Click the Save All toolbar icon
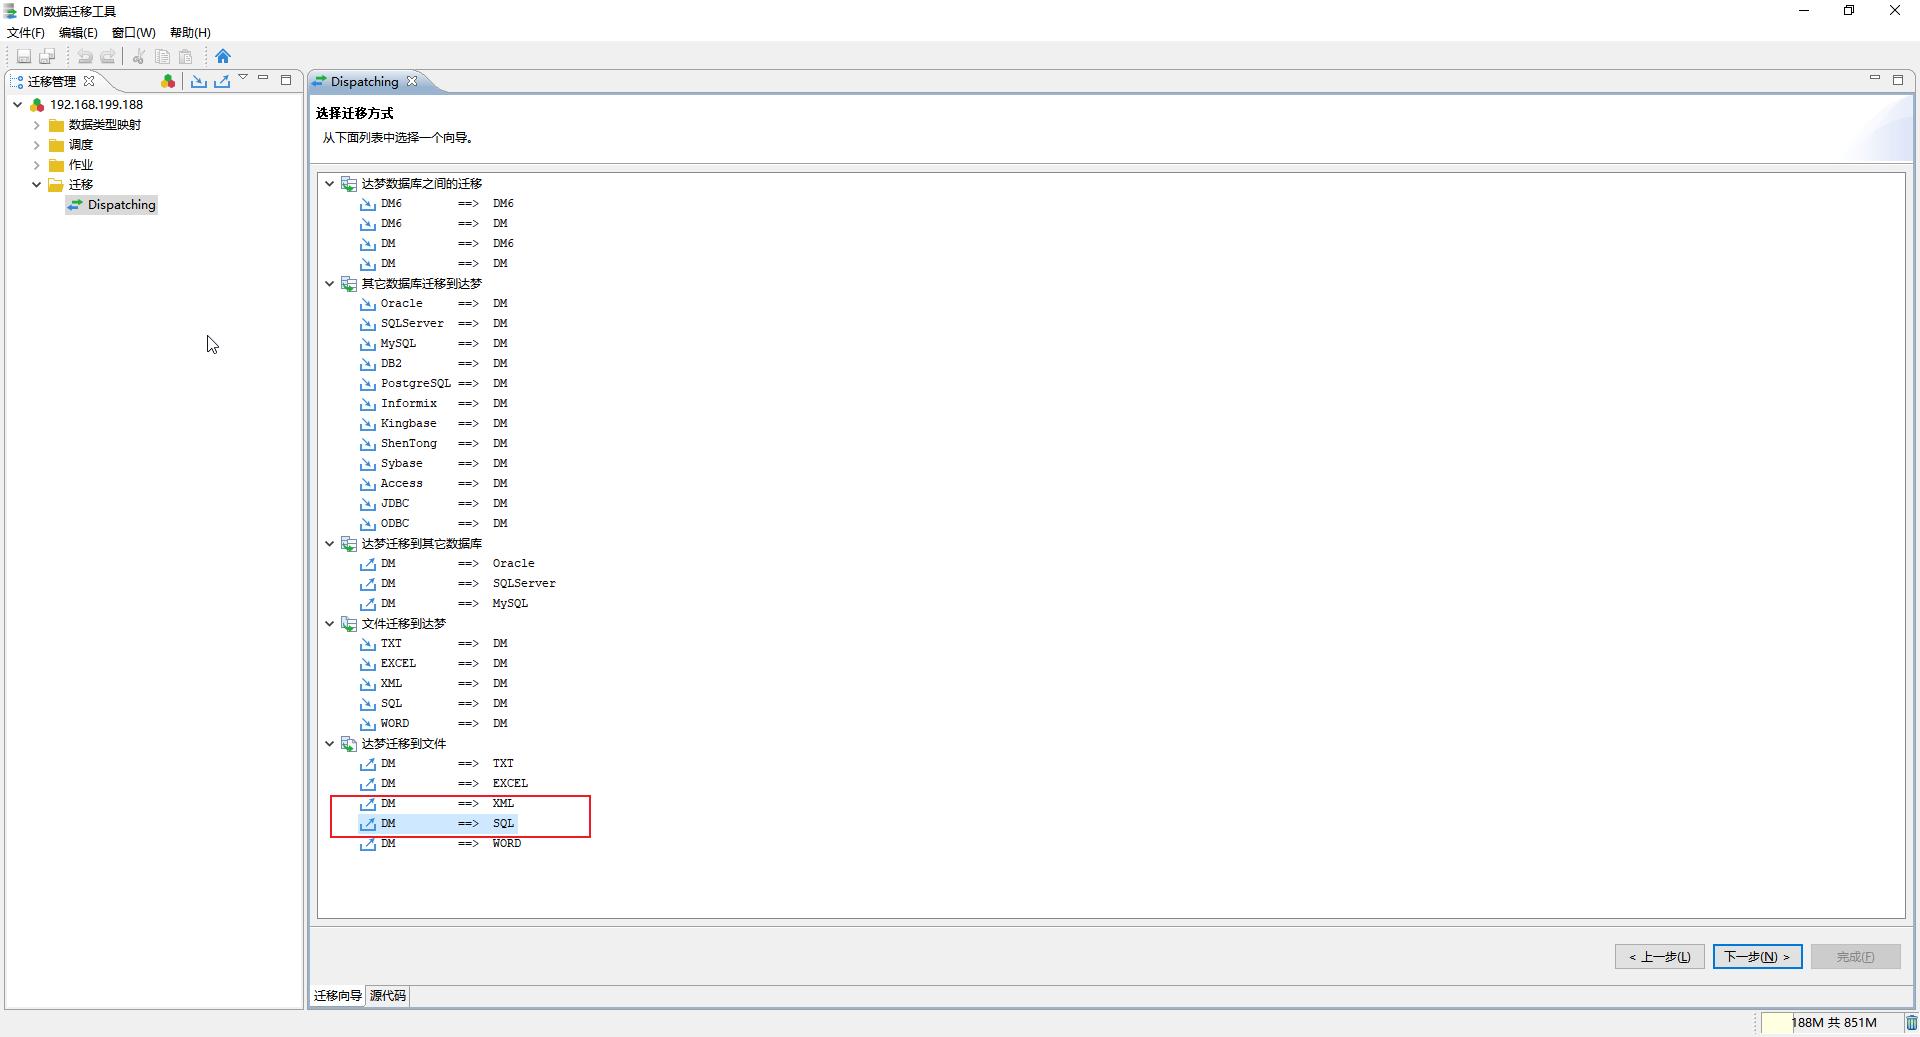The image size is (1920, 1037). (47, 56)
